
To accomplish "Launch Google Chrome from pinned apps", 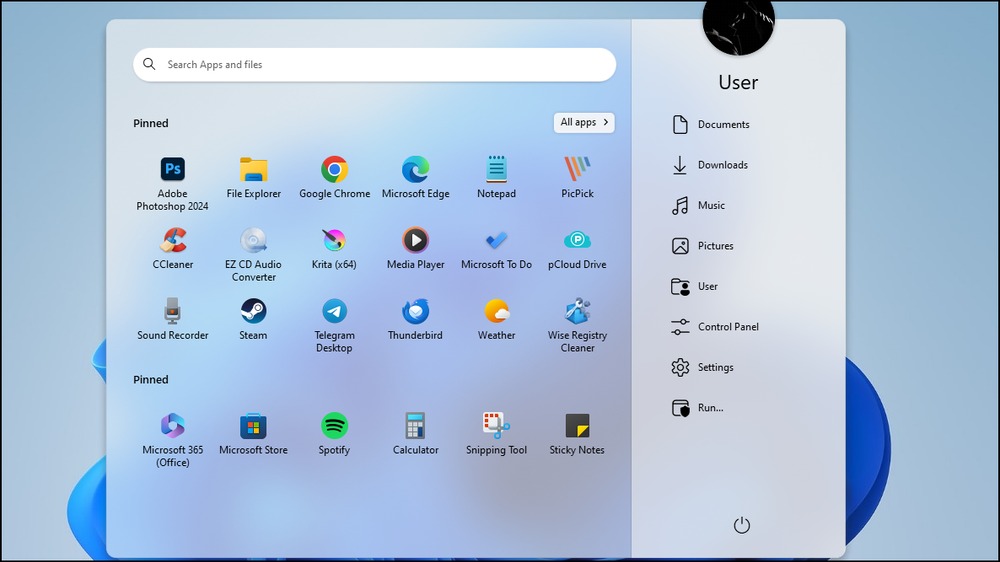I will point(334,178).
